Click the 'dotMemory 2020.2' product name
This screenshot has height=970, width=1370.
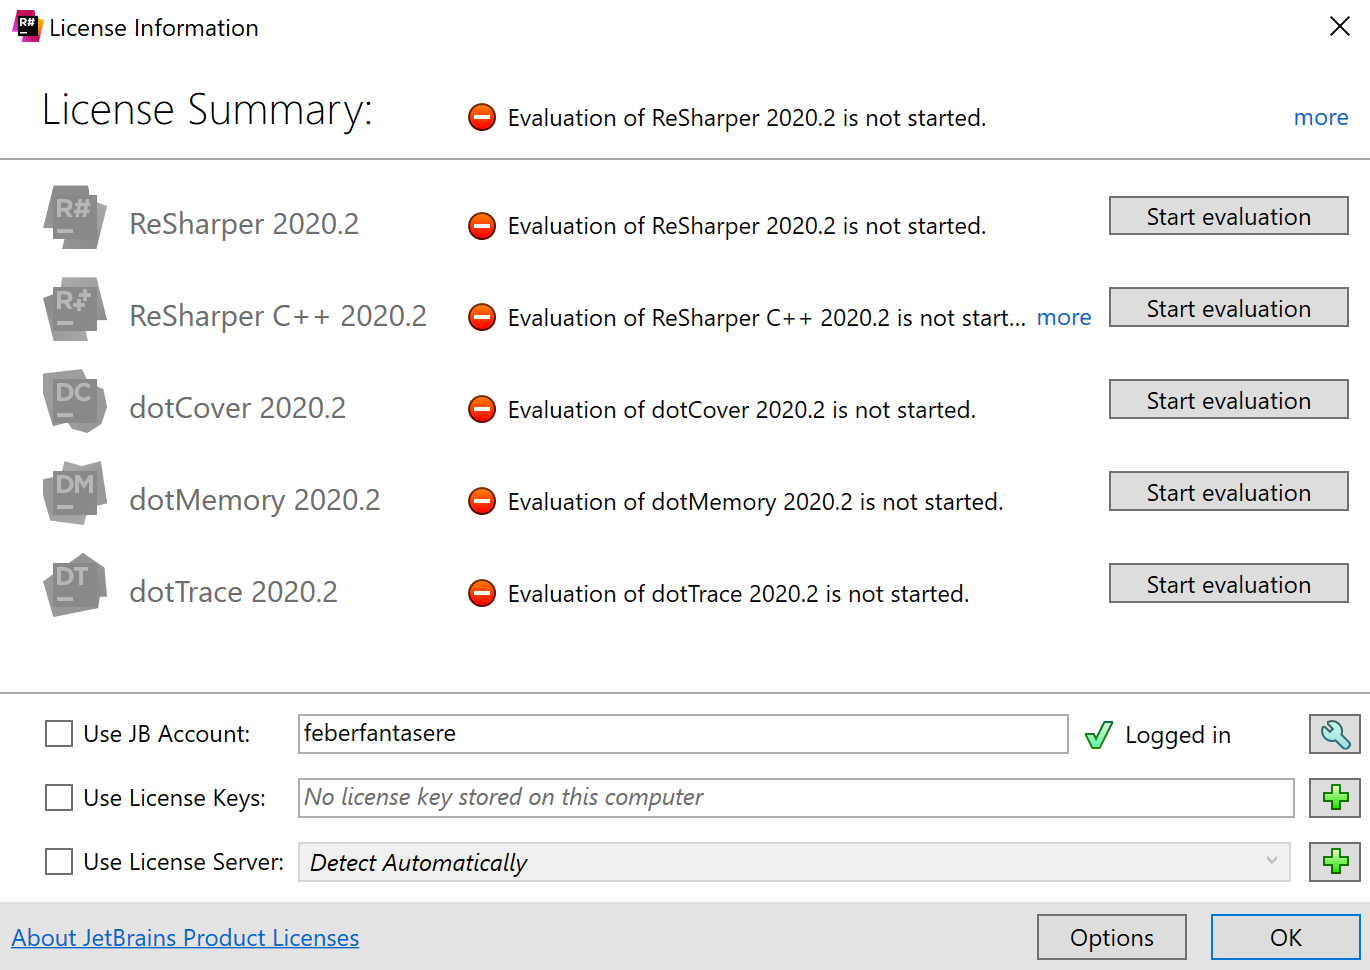255,500
